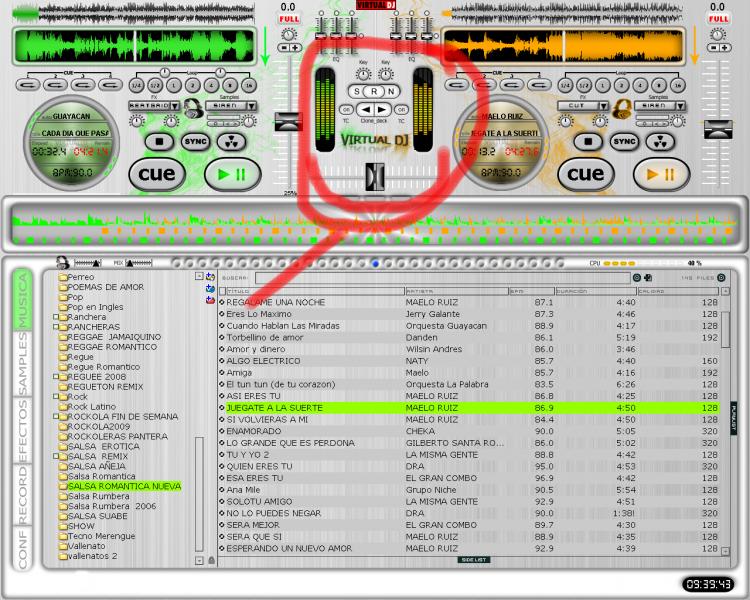
Task: Click the Buscar search input field
Action: pyautogui.click(x=442, y=278)
